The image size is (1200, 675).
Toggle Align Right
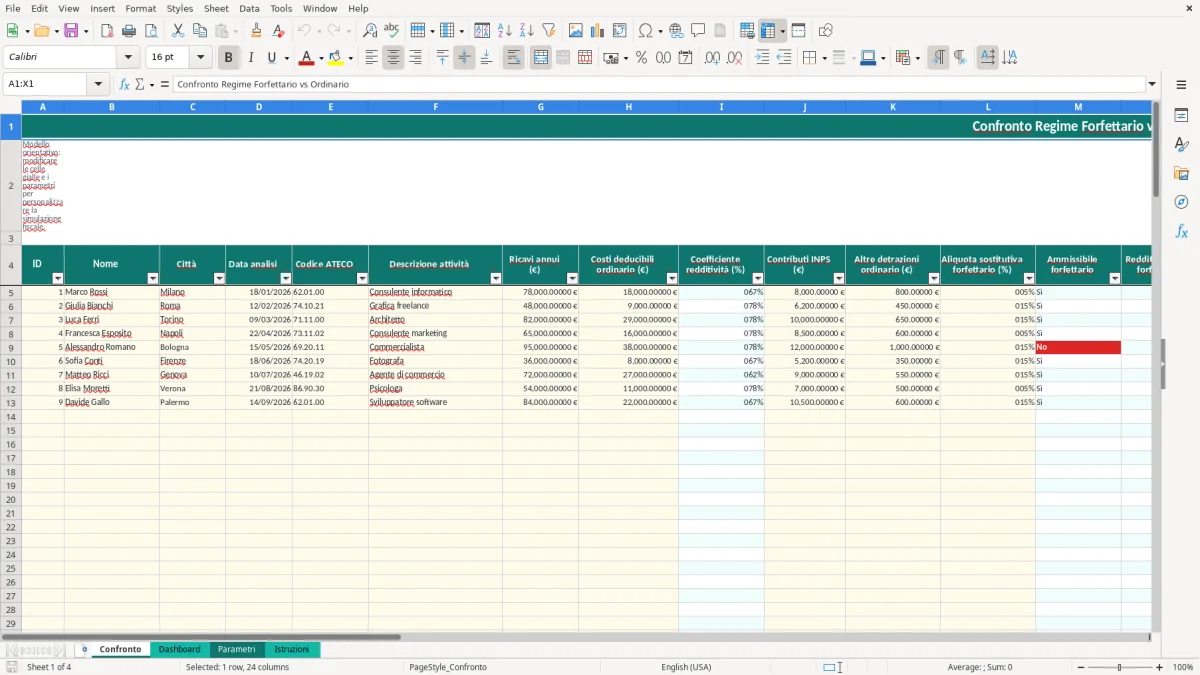point(415,58)
